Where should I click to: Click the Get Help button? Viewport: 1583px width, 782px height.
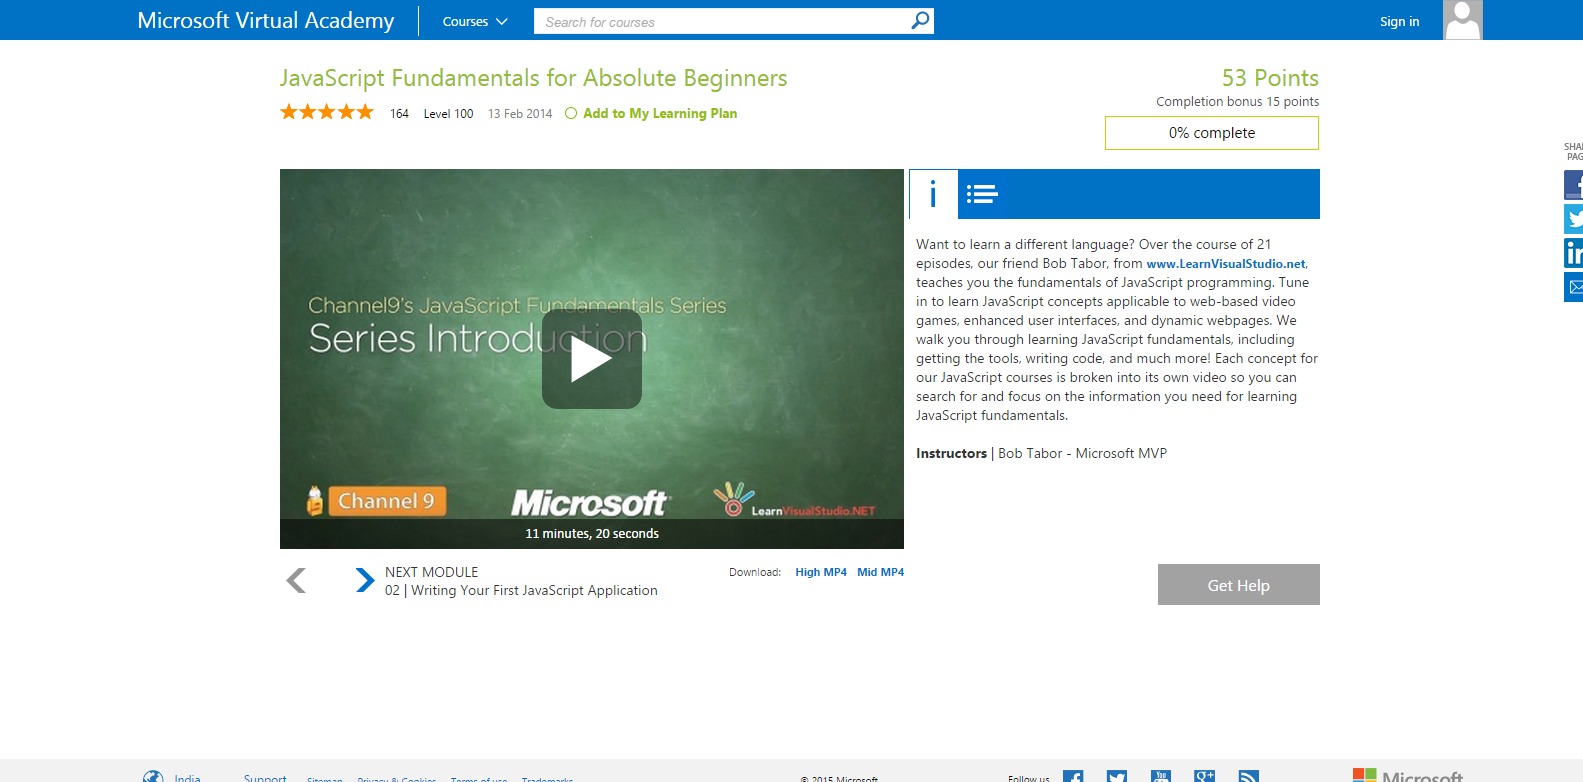pos(1239,585)
